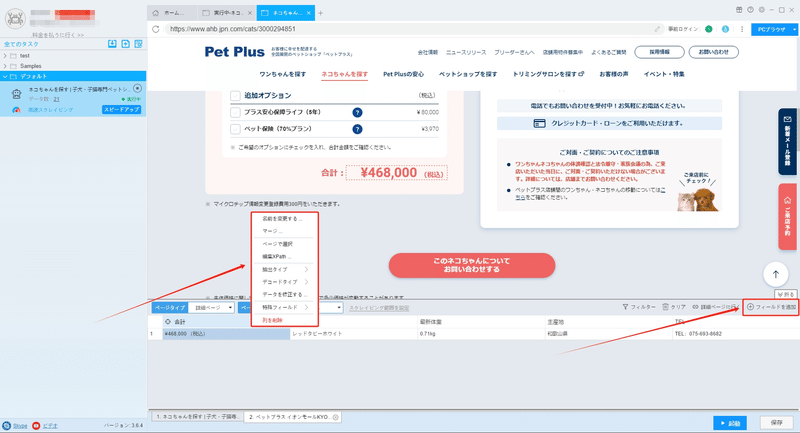
Task: Check the 追加オプション checkbox
Action: (x=235, y=95)
